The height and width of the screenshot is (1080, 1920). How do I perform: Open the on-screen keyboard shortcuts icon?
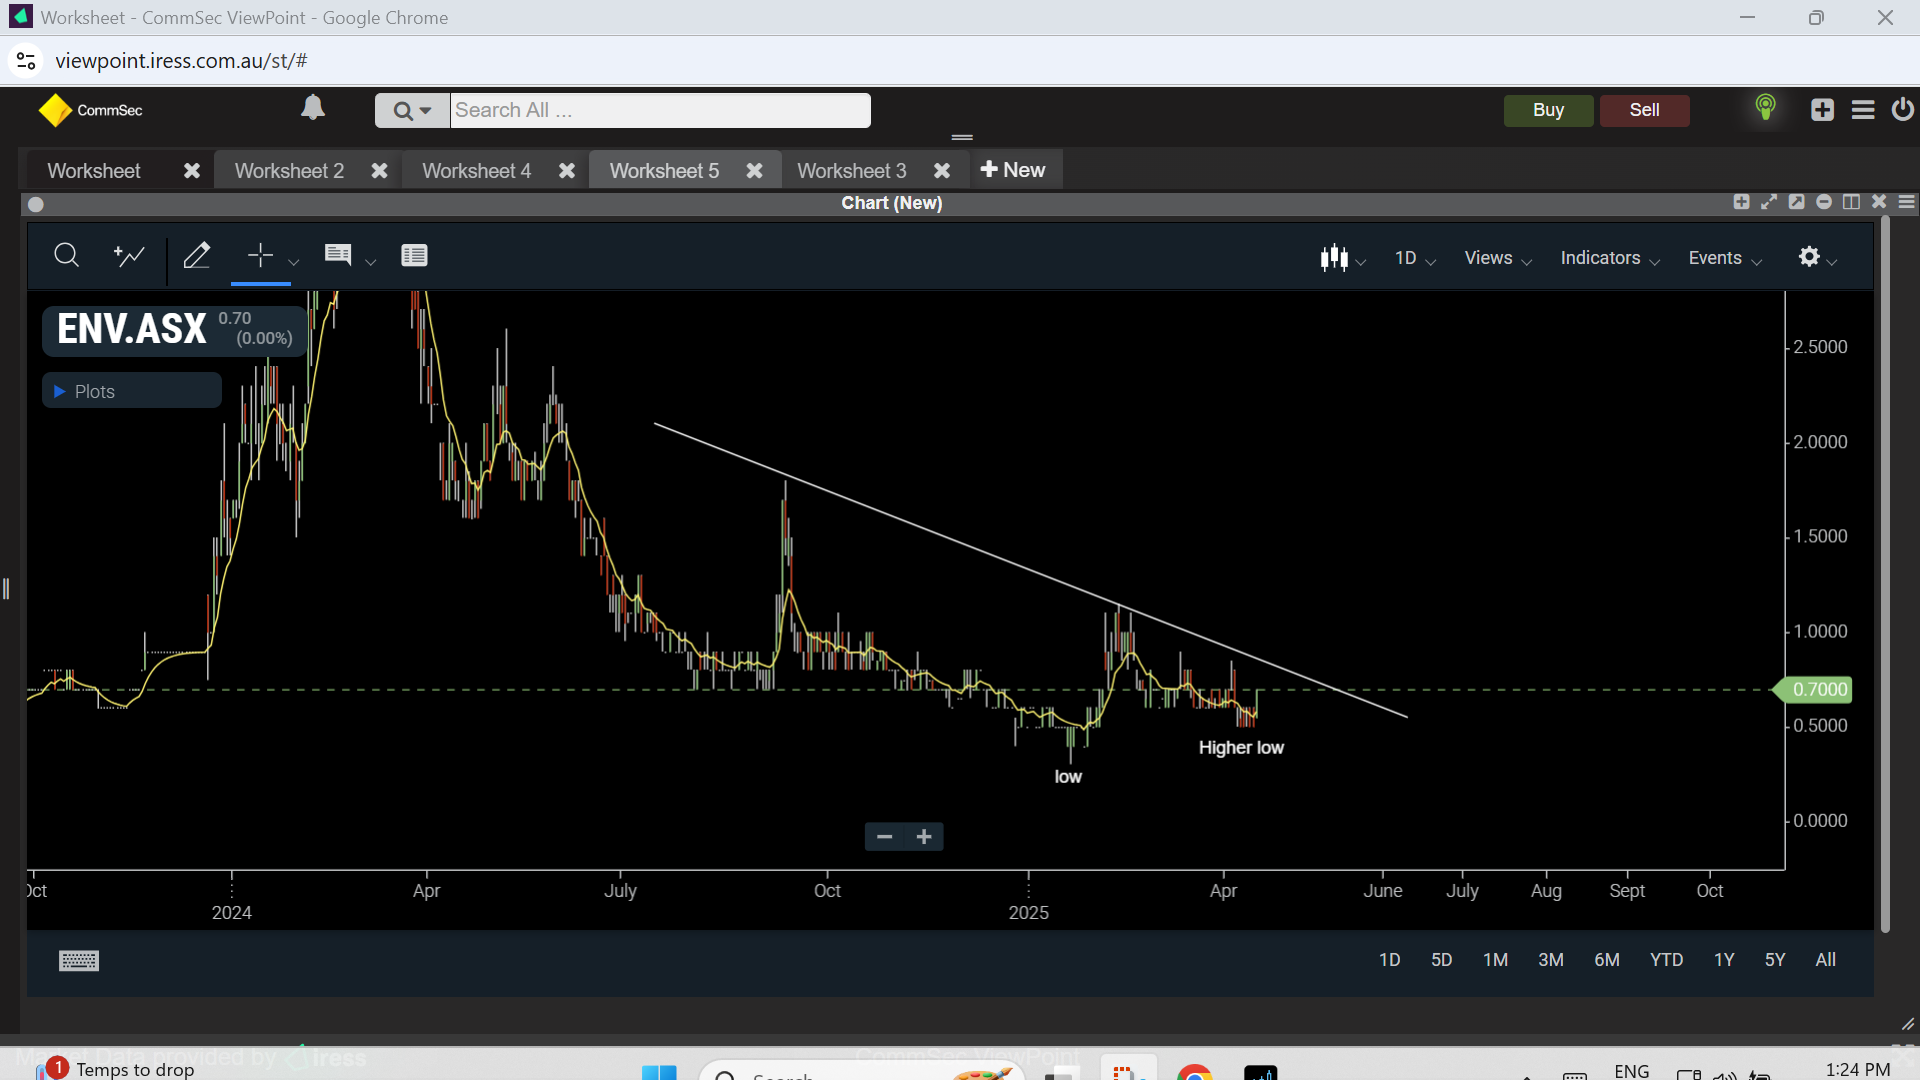[x=79, y=961]
